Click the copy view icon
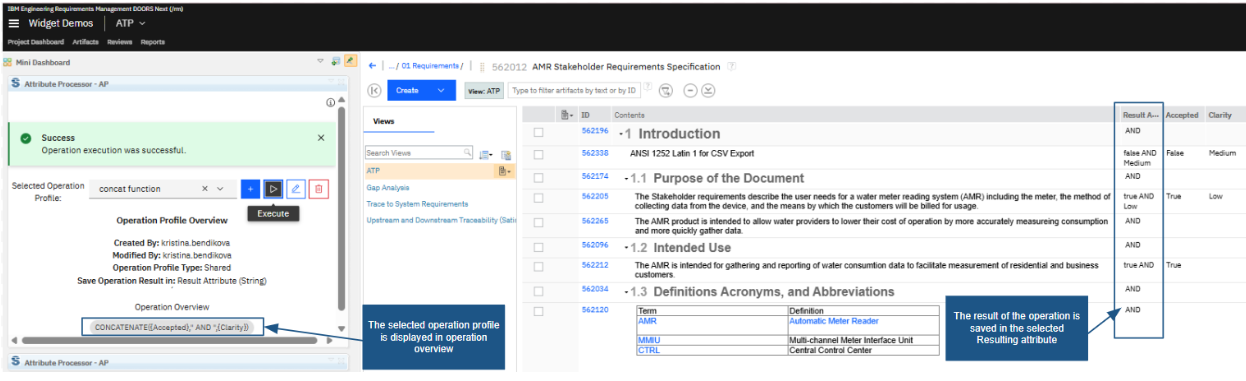The width and height of the screenshot is (1246, 381). tap(506, 154)
